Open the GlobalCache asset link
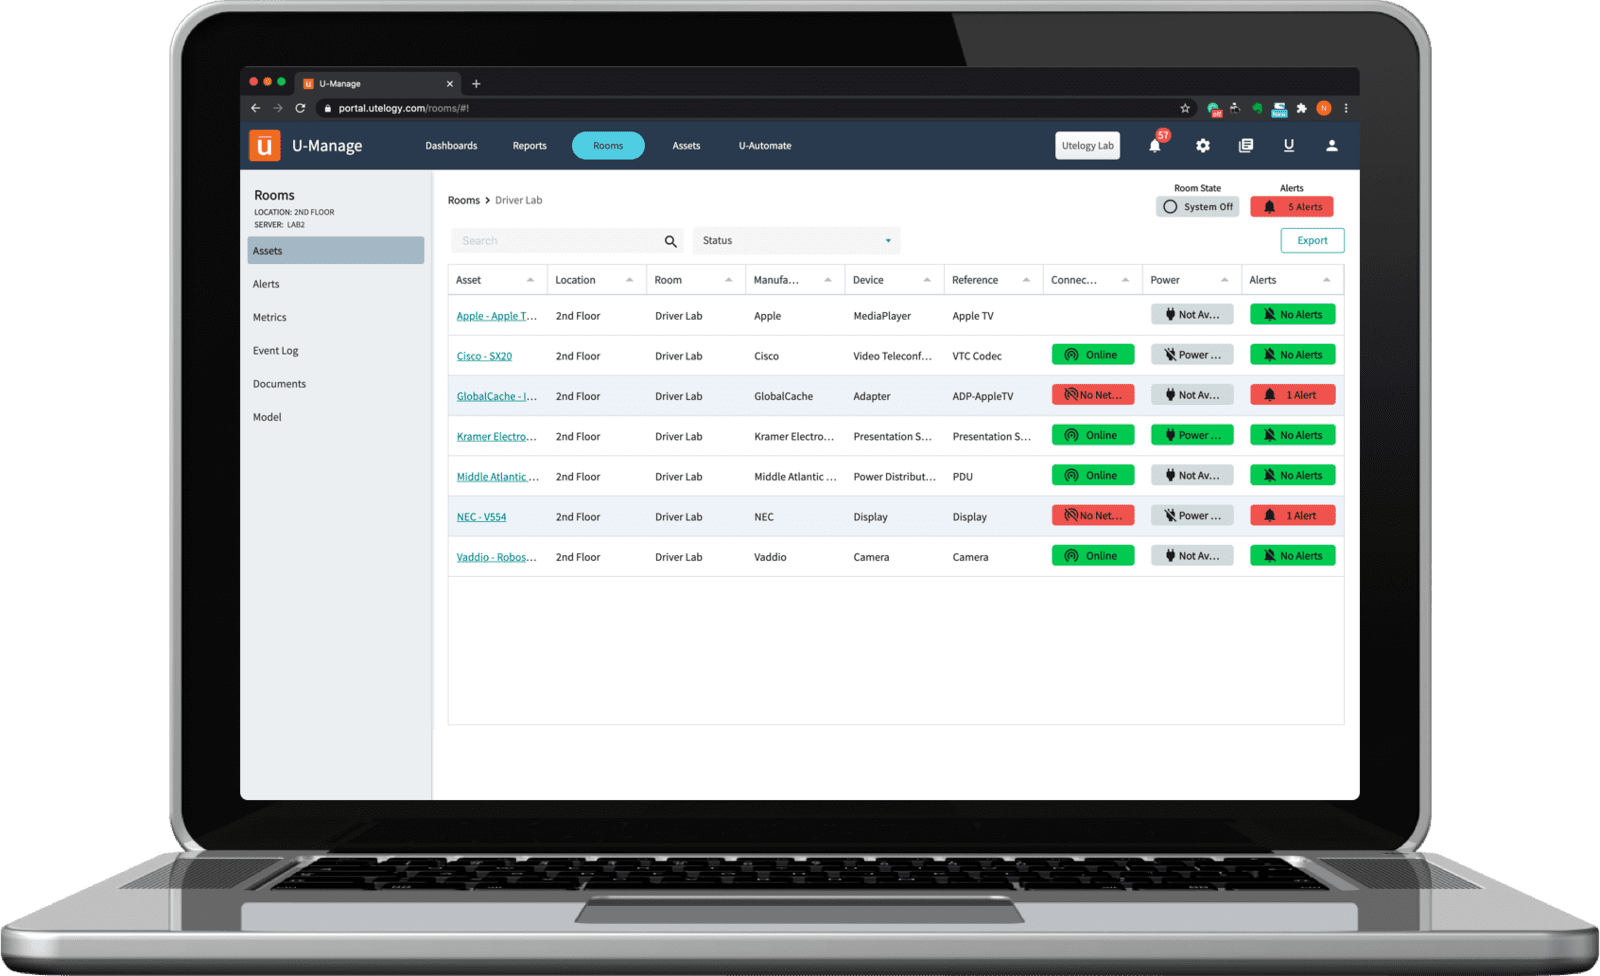 coord(496,396)
